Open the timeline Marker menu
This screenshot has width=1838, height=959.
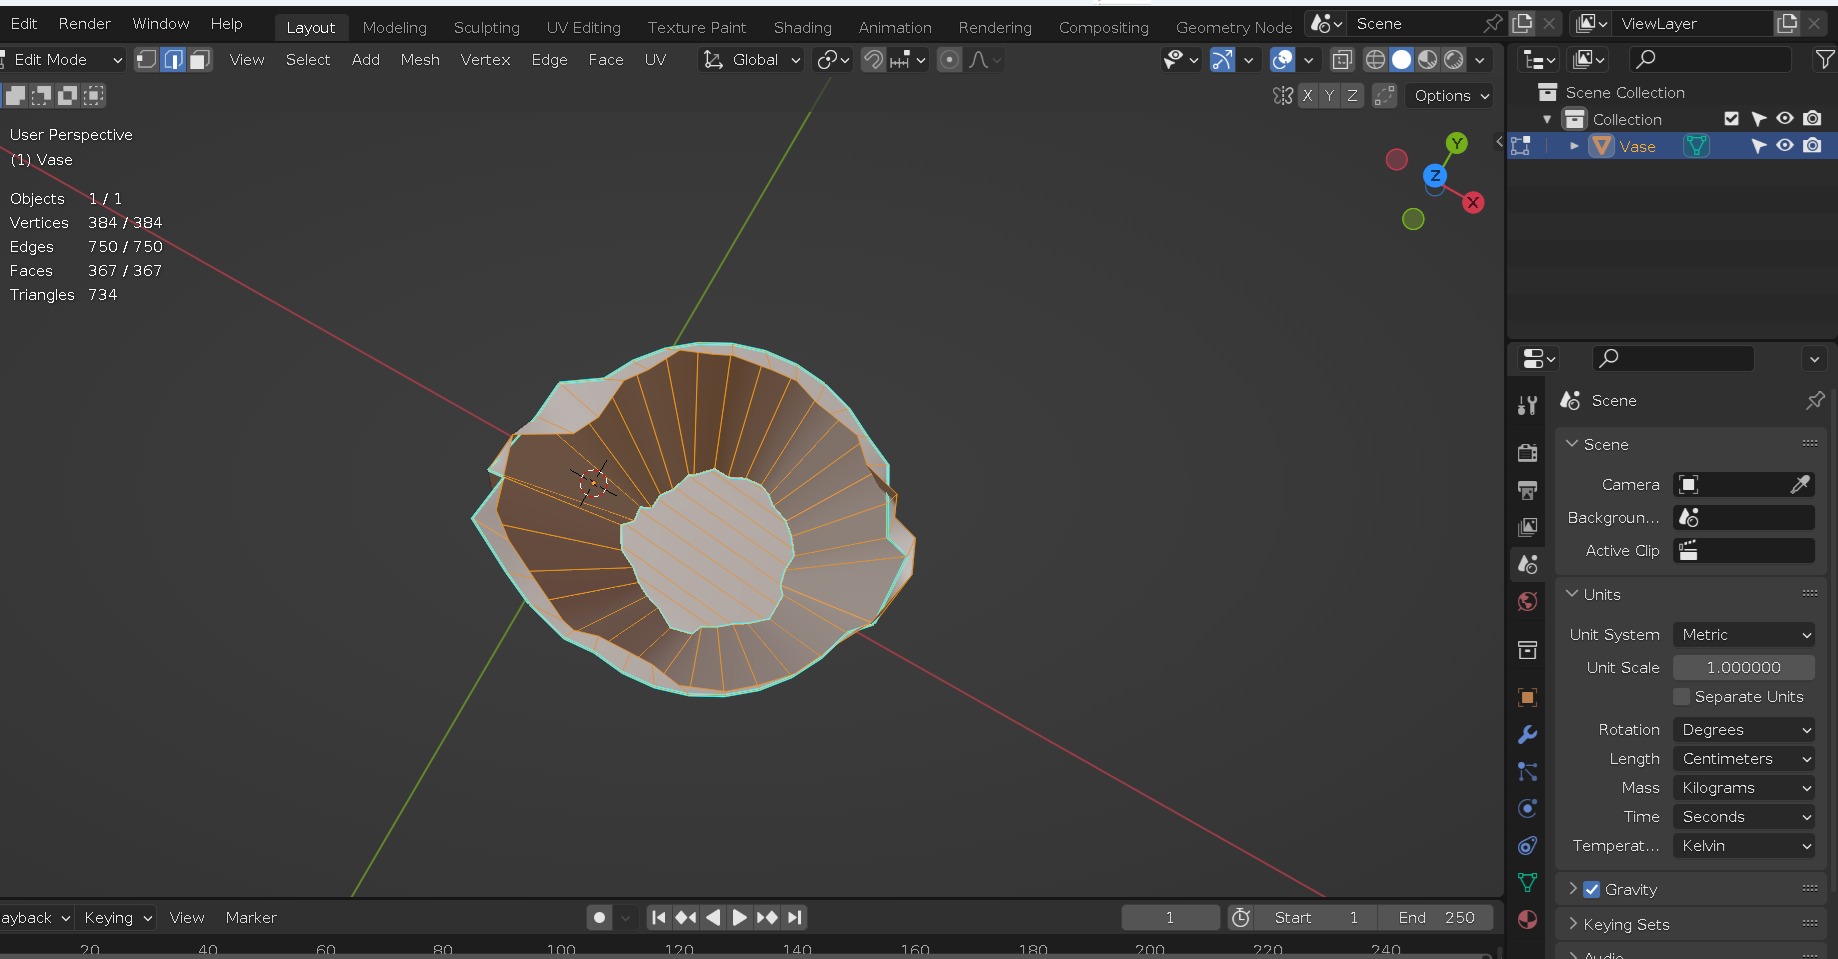click(x=251, y=917)
